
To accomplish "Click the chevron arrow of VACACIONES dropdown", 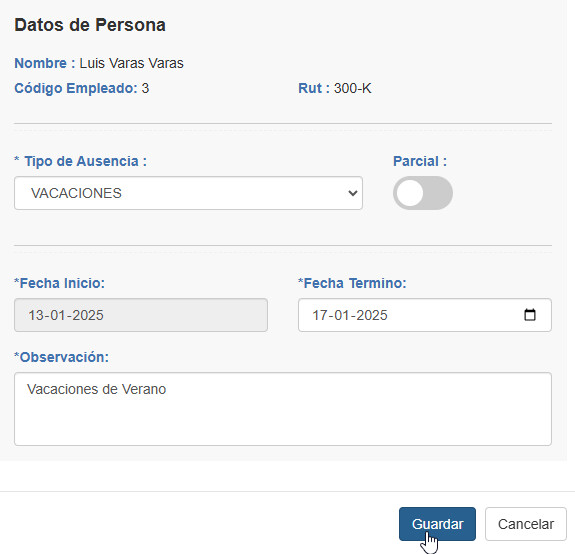I will click(x=353, y=193).
